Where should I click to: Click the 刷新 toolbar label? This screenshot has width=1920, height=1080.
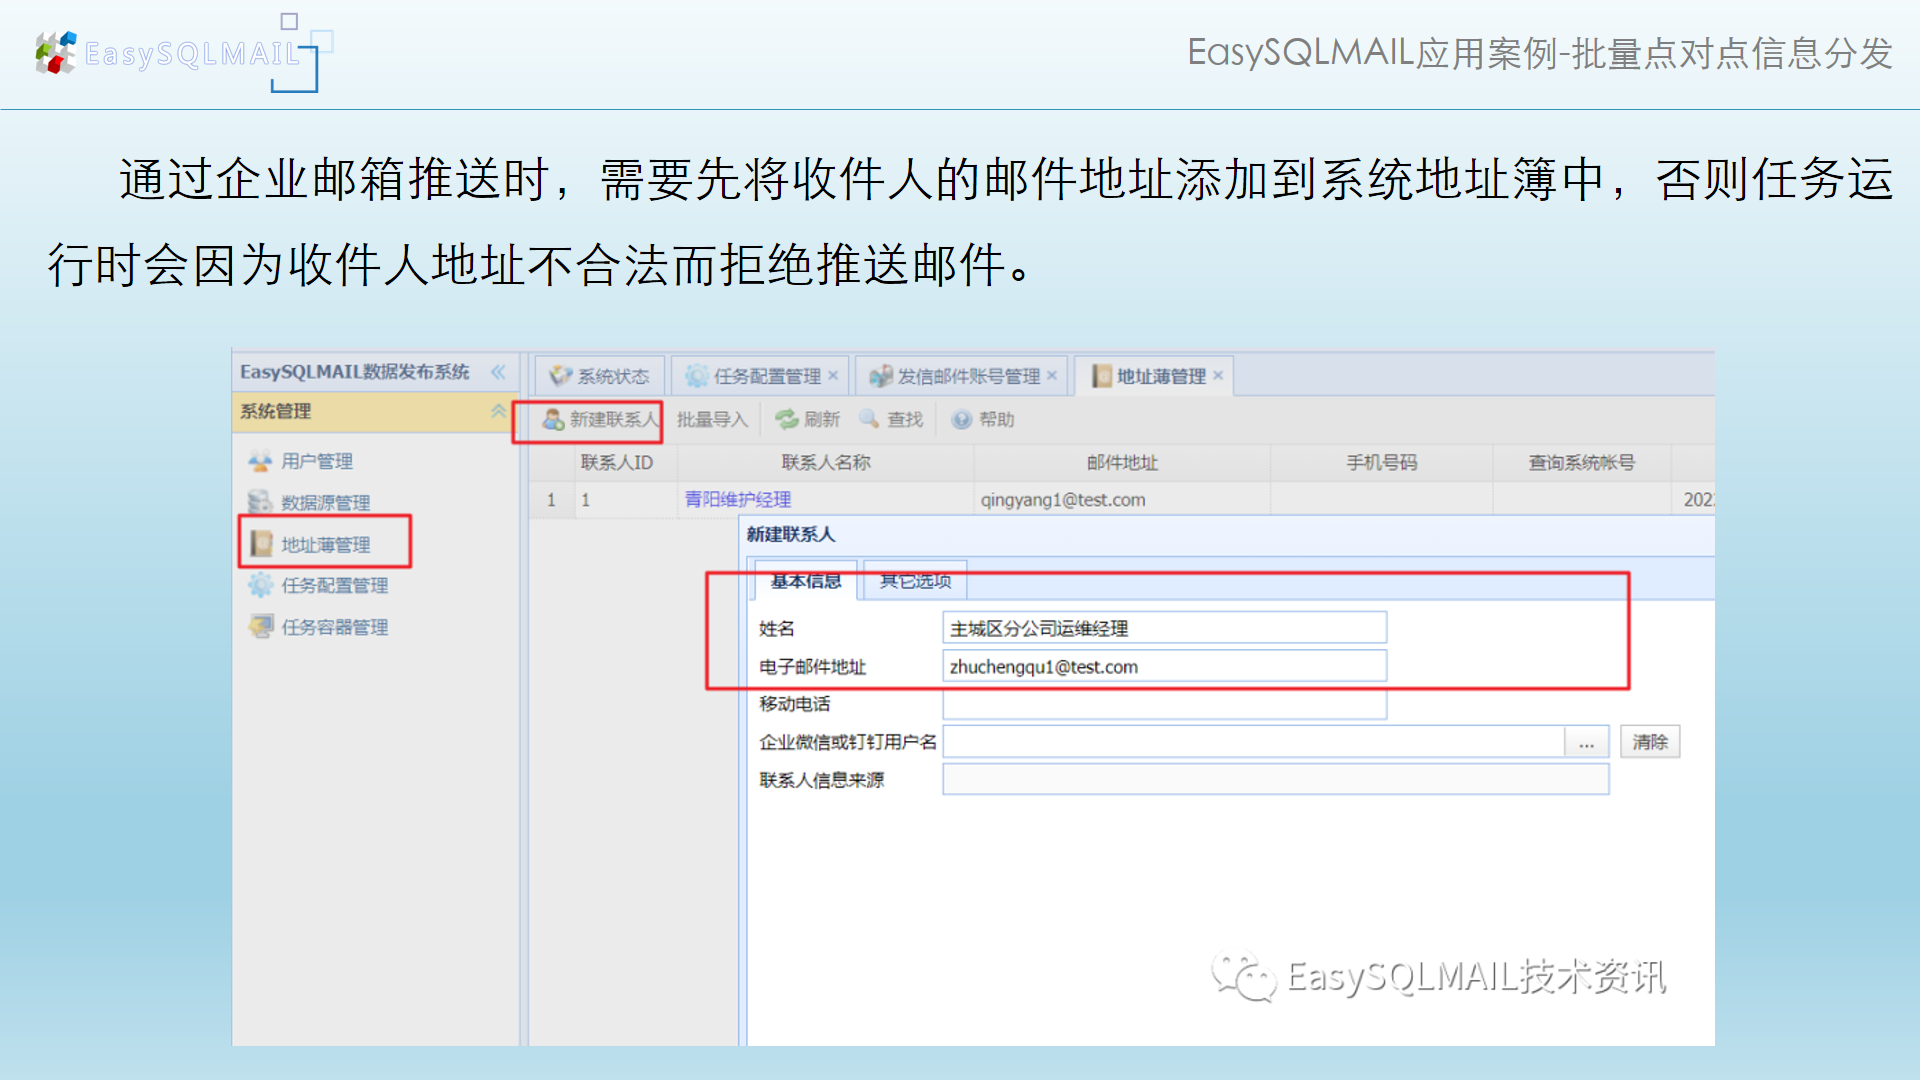[822, 420]
